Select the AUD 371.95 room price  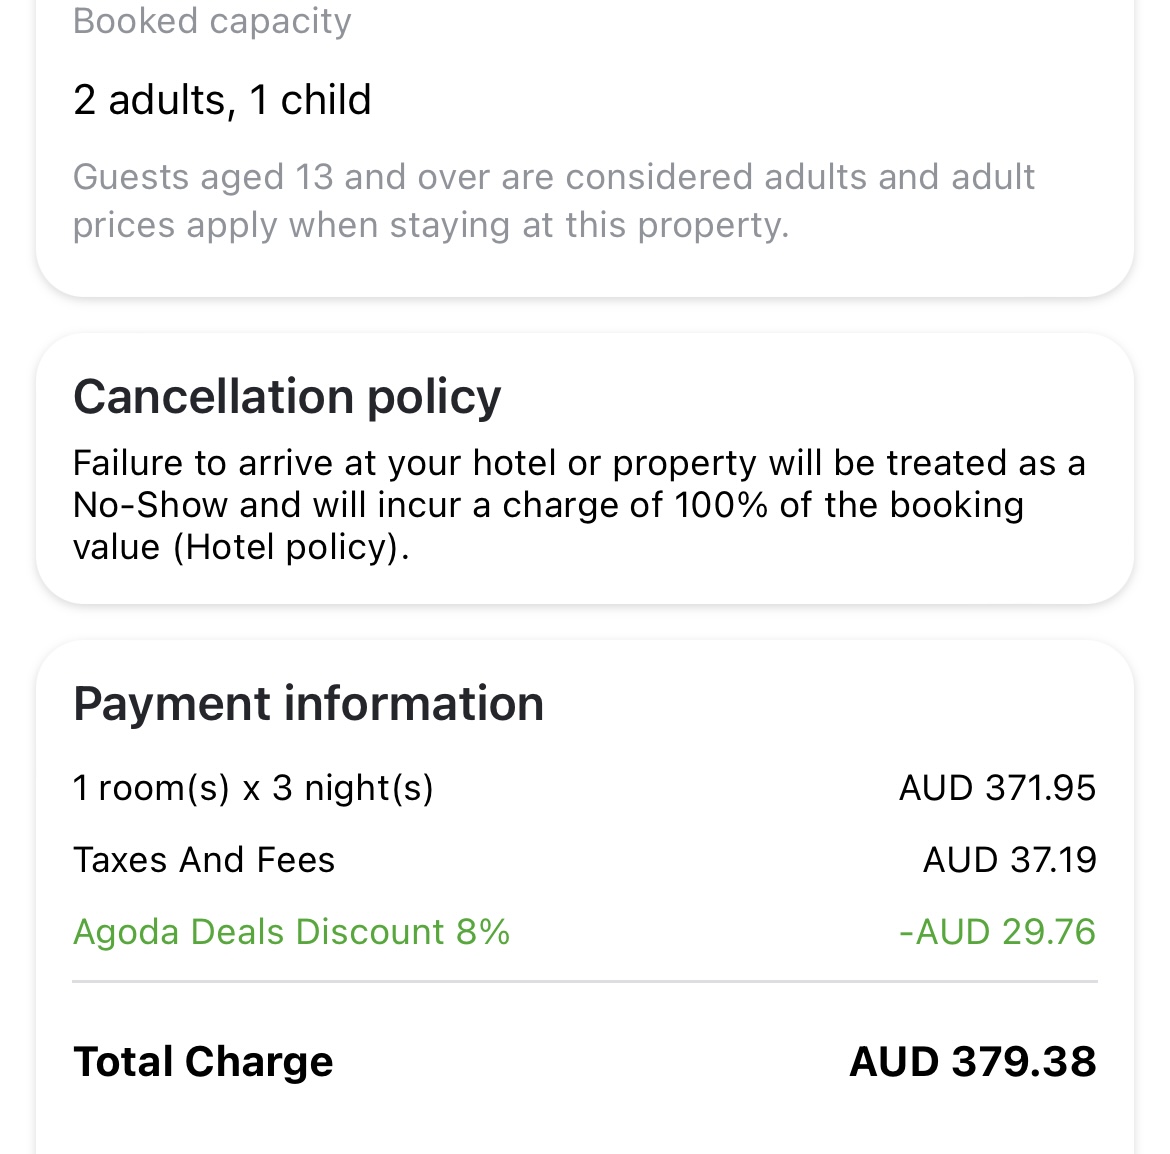pyautogui.click(x=998, y=788)
